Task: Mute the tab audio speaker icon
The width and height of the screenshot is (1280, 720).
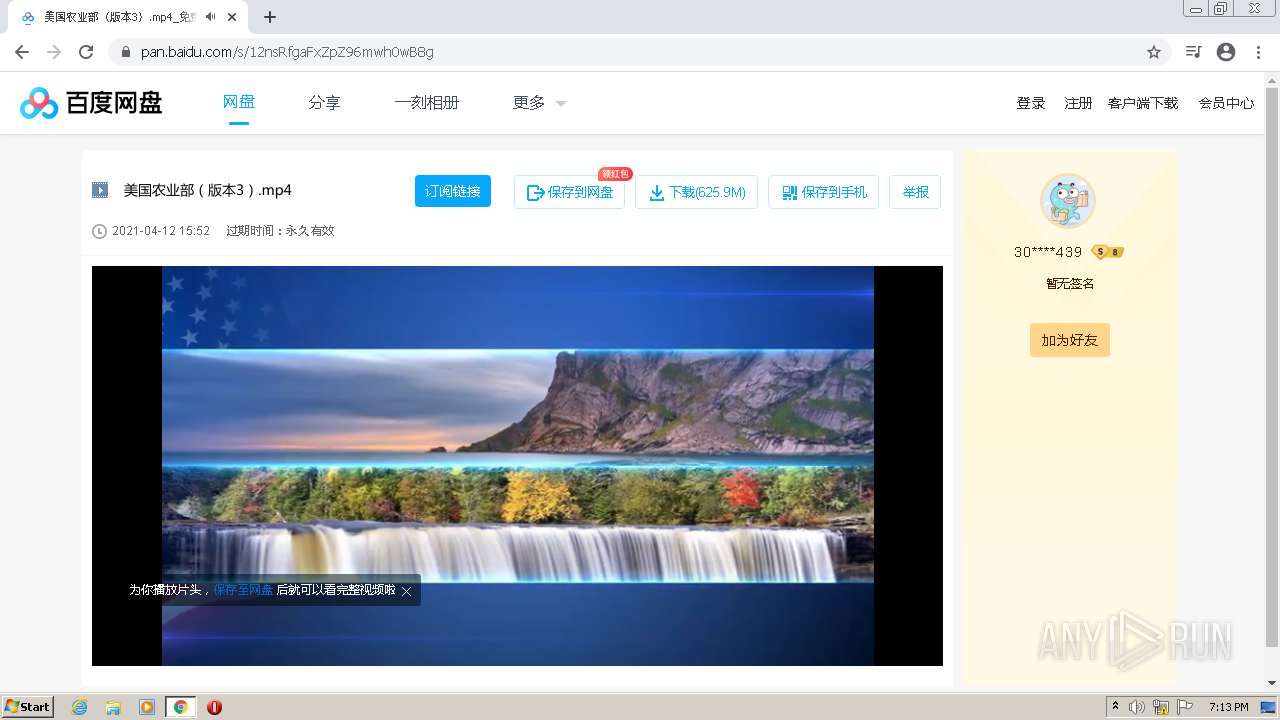Action: [x=210, y=17]
